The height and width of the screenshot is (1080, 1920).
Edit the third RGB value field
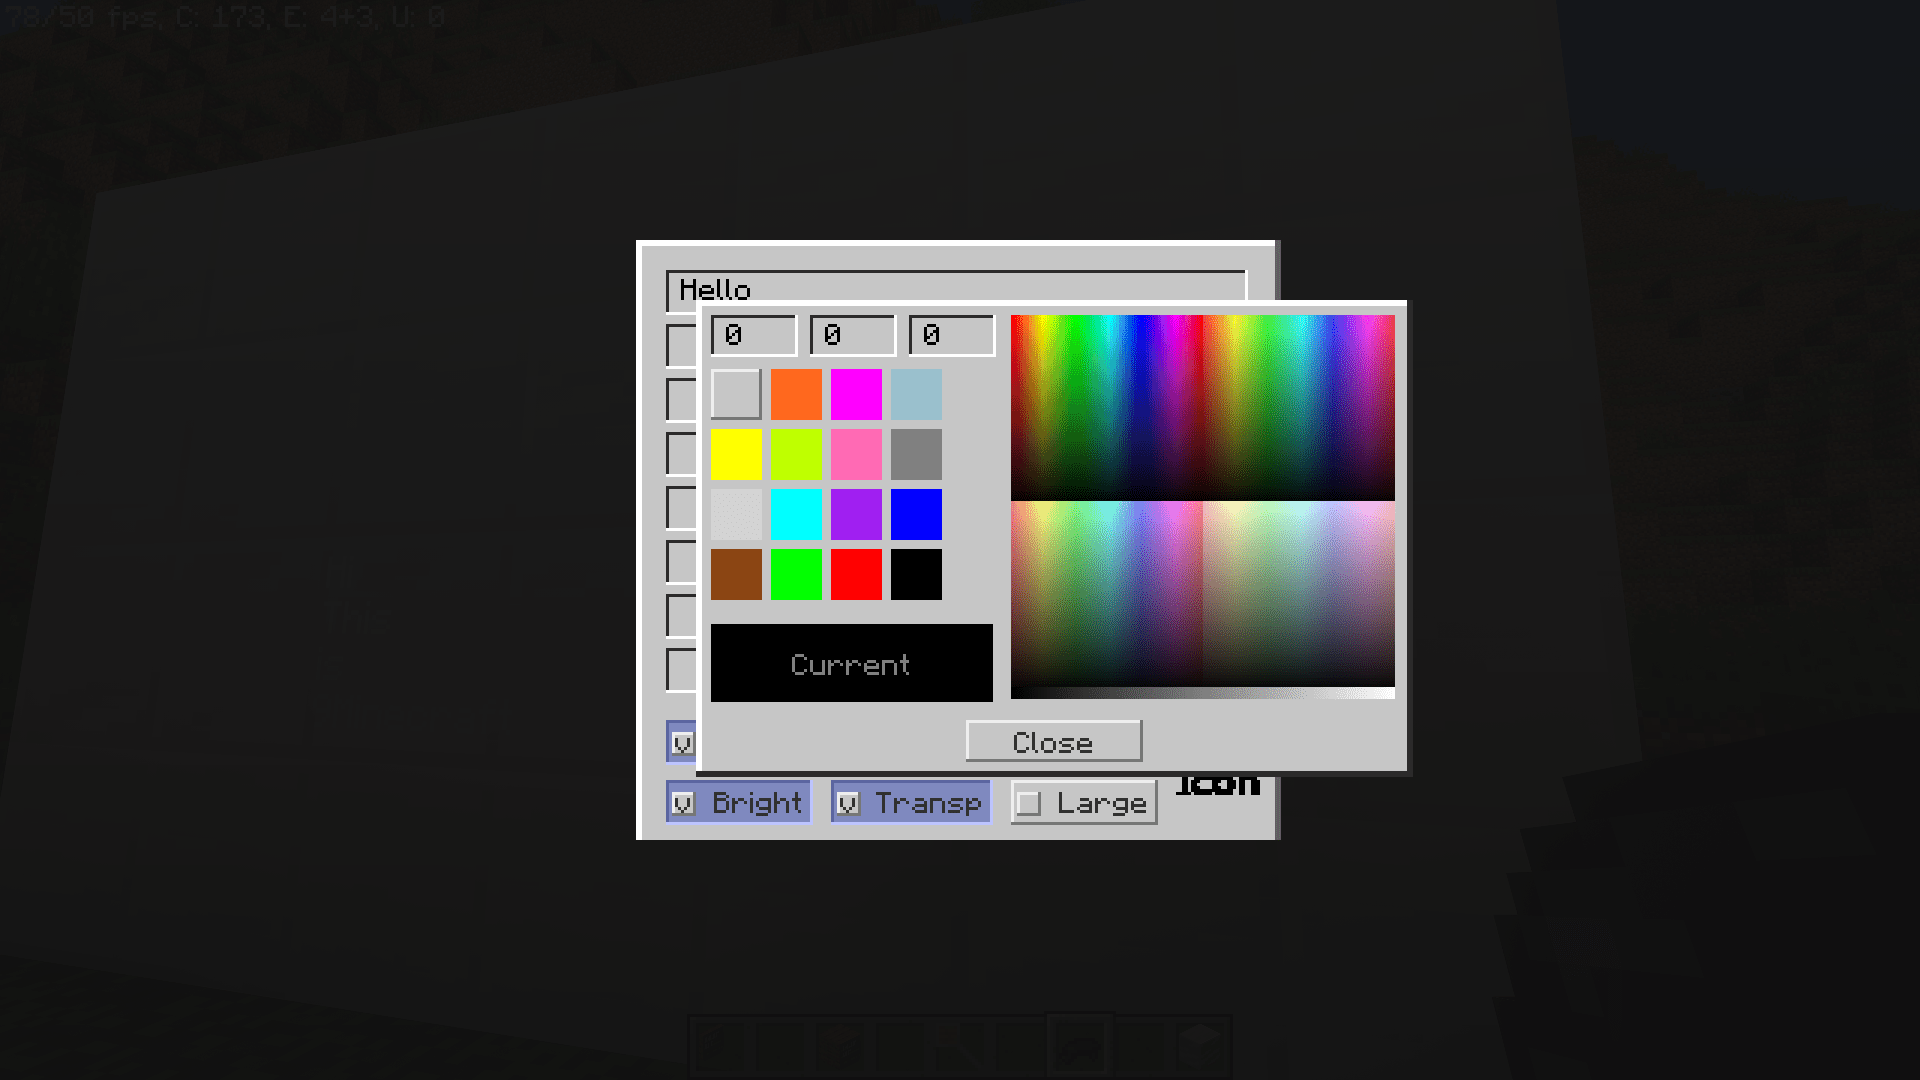[x=949, y=334]
